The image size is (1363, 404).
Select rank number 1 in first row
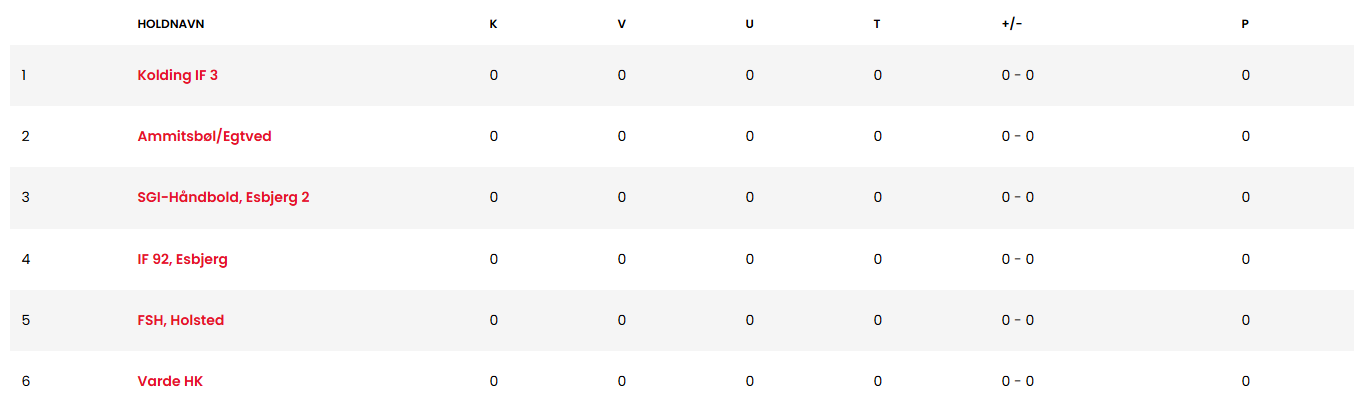click(24, 75)
